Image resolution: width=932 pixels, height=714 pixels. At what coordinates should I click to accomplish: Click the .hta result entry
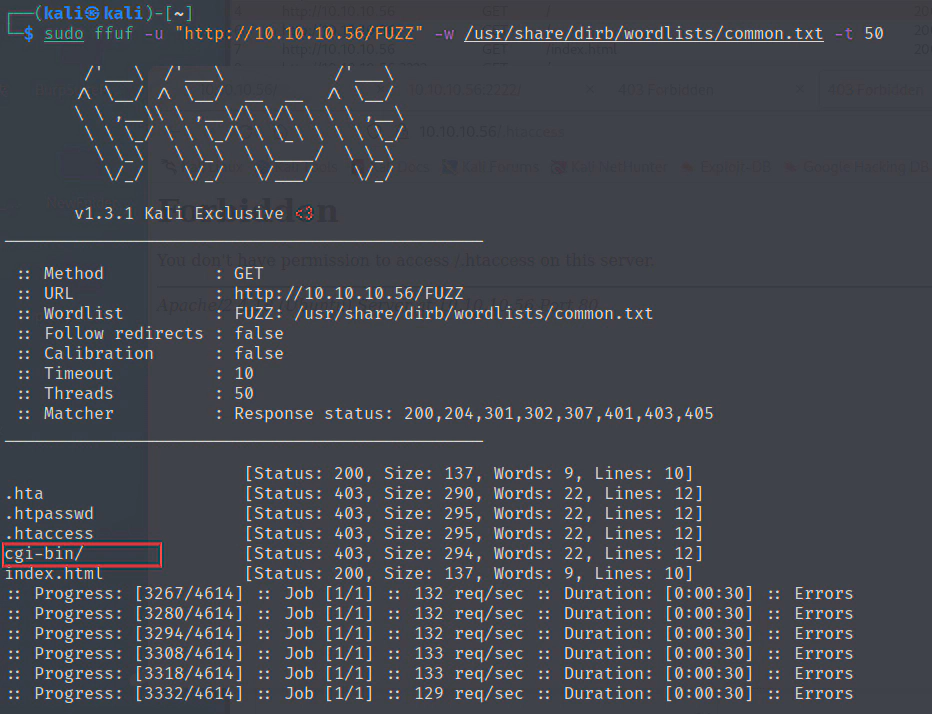pyautogui.click(x=24, y=493)
